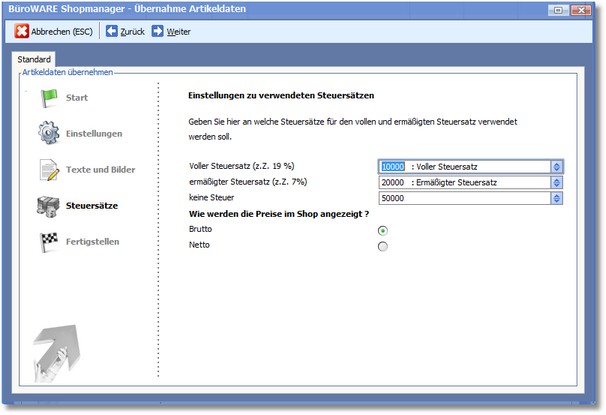Expand the Voller Steuersatz dropdown
This screenshot has width=606, height=415.
click(x=557, y=167)
